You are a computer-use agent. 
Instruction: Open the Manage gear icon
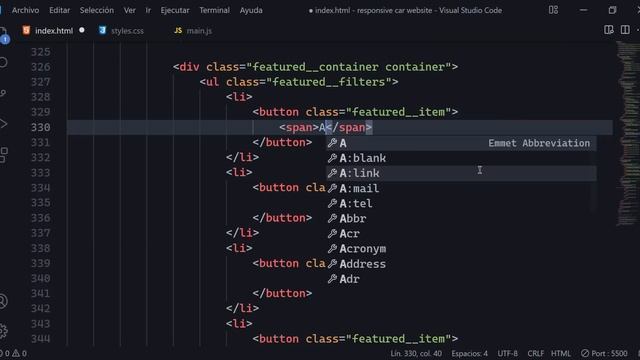3,331
